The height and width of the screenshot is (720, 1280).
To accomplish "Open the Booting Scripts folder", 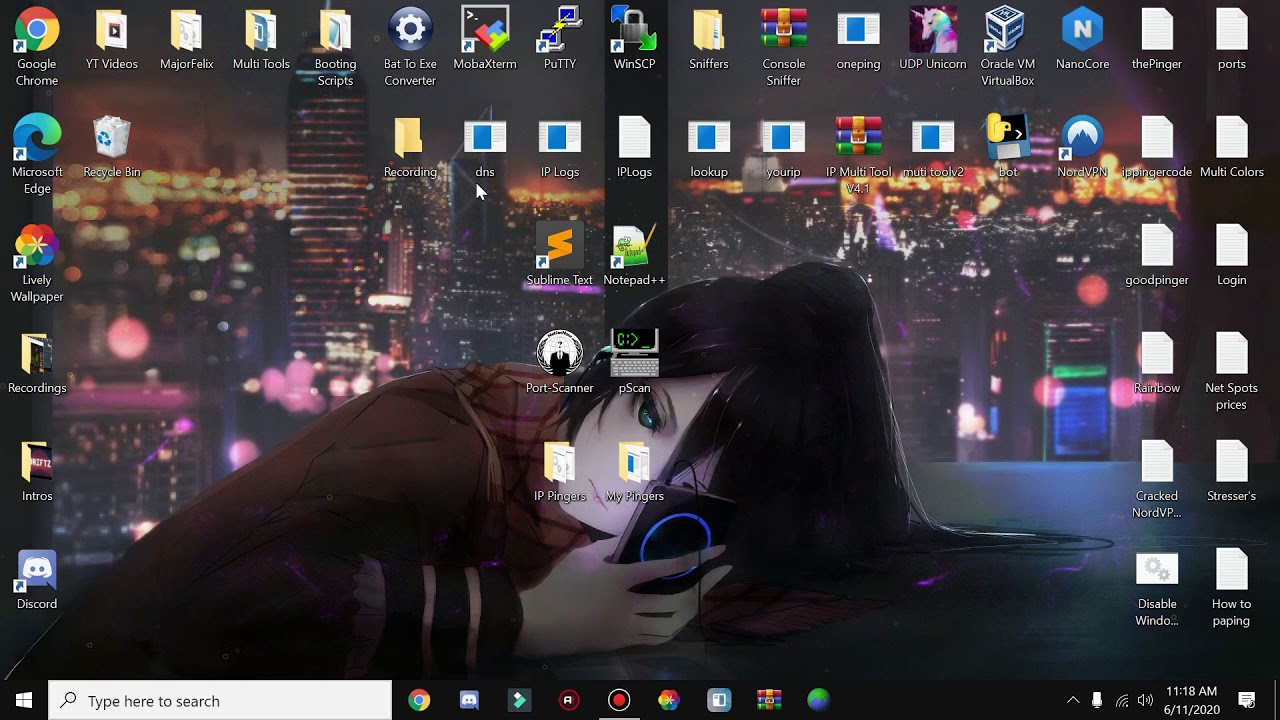I will click(335, 32).
